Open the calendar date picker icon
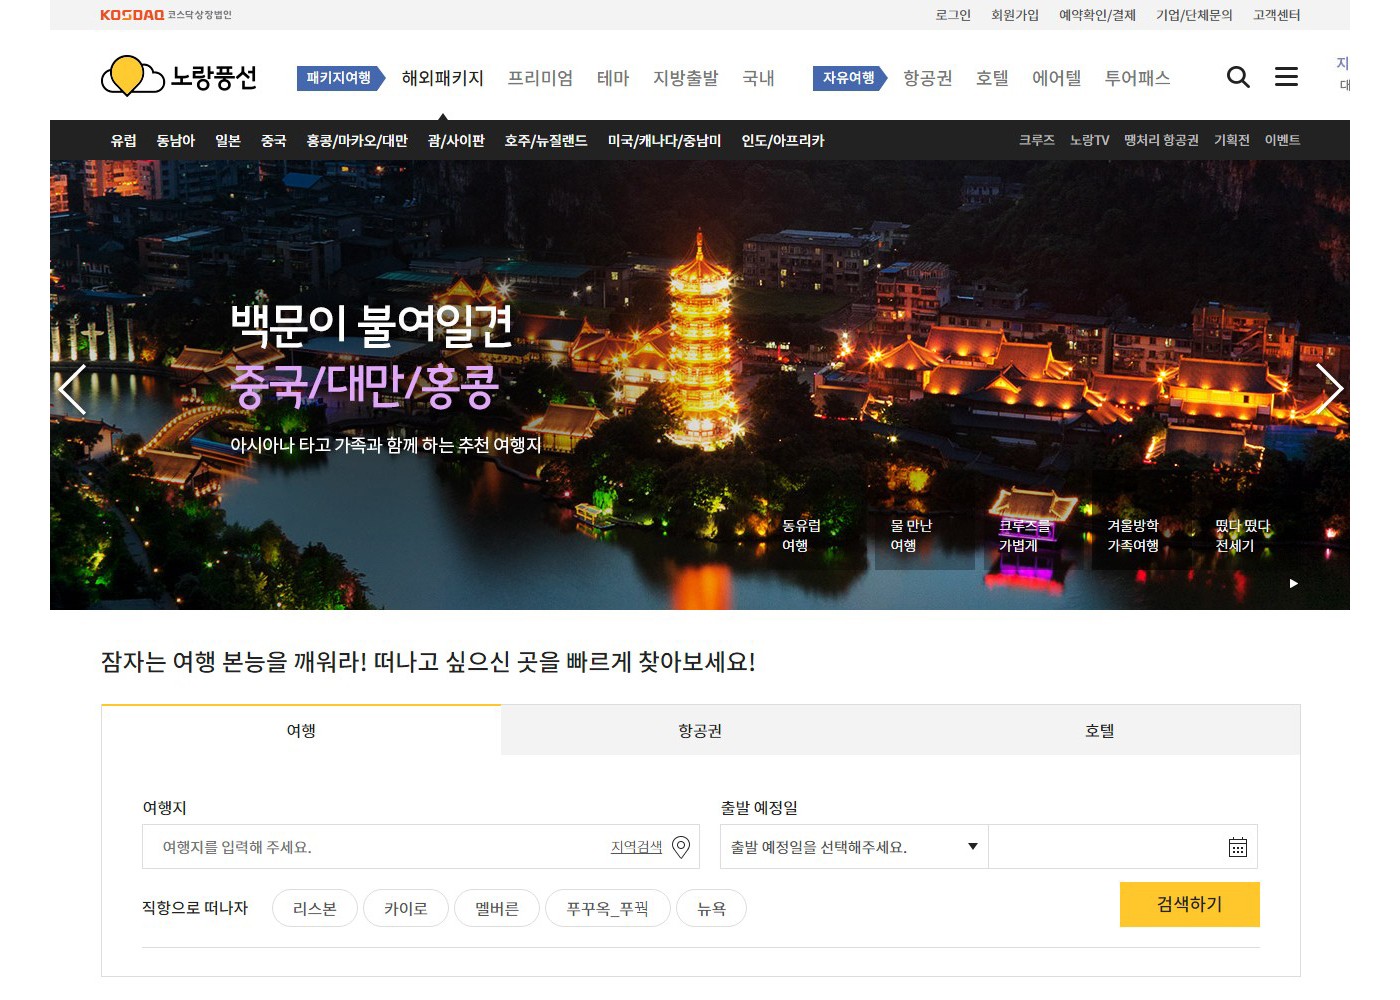The image size is (1400, 1000). click(1237, 847)
